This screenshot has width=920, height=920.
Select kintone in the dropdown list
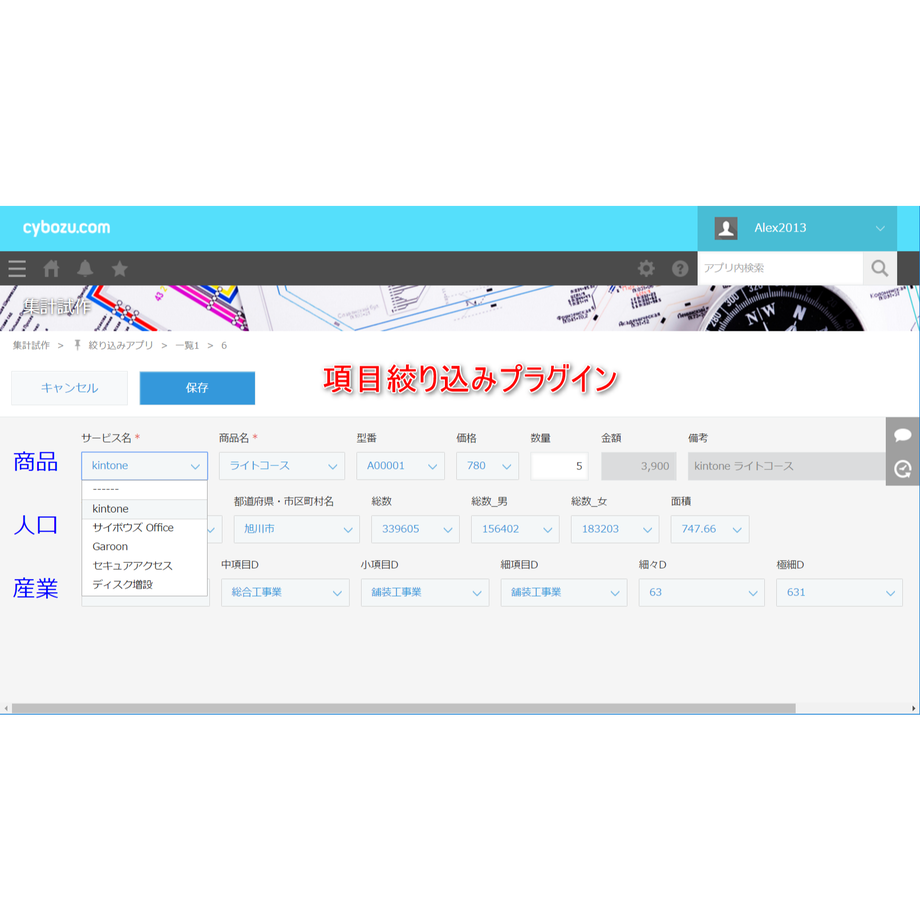[x=144, y=509]
